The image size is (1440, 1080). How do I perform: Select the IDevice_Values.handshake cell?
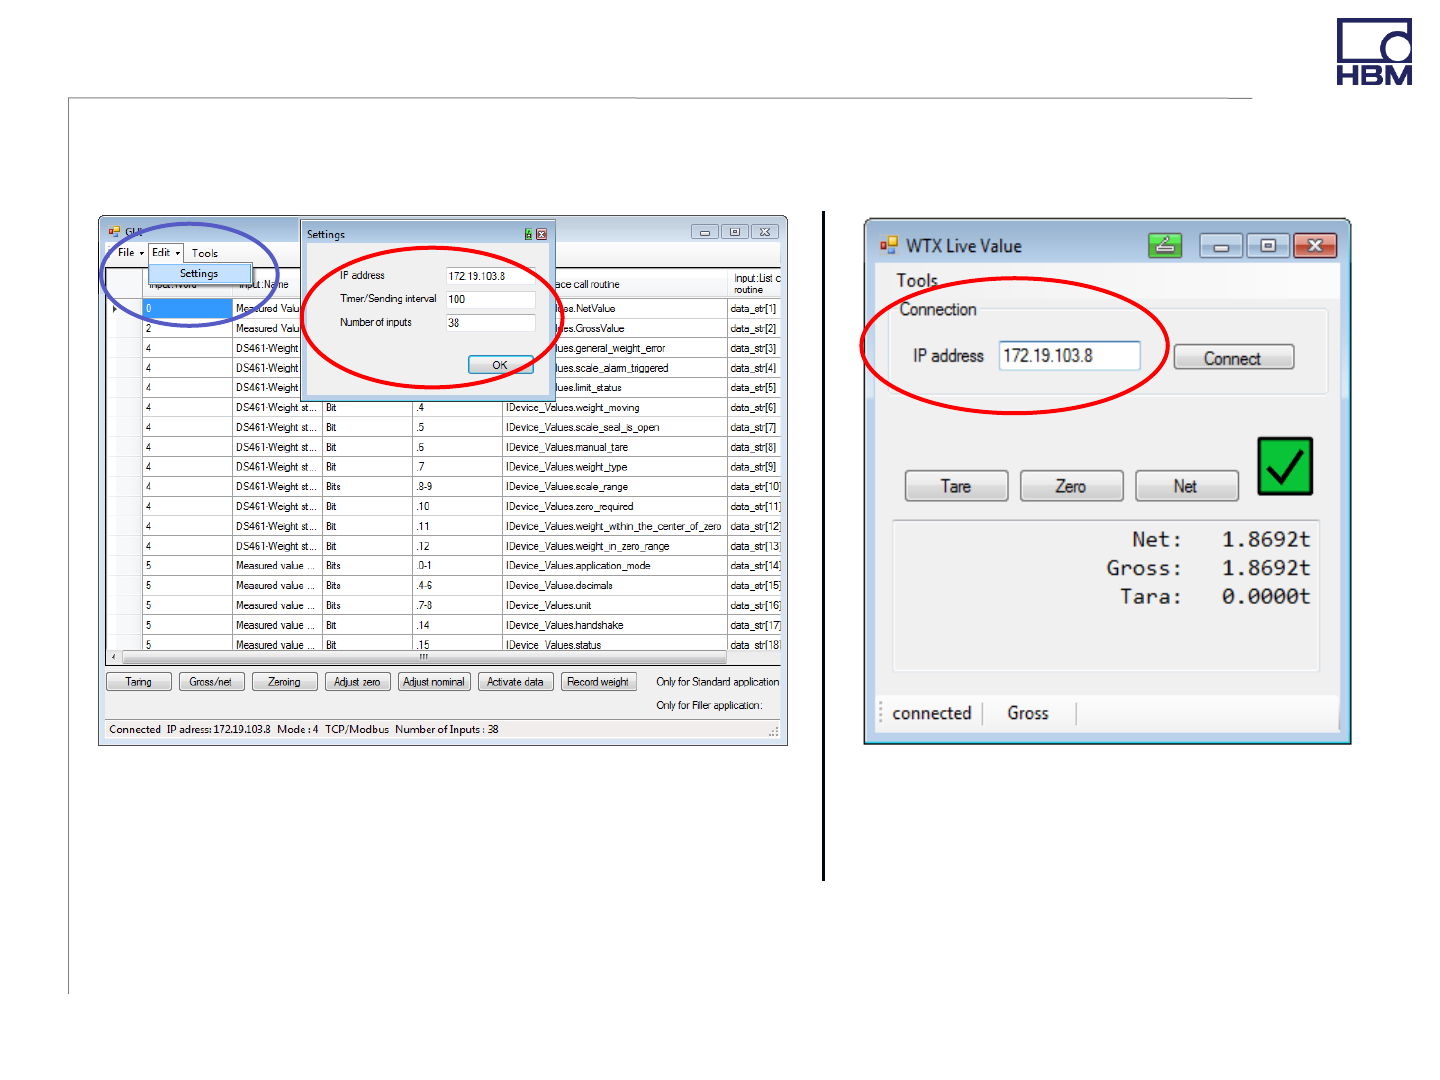[615, 626]
